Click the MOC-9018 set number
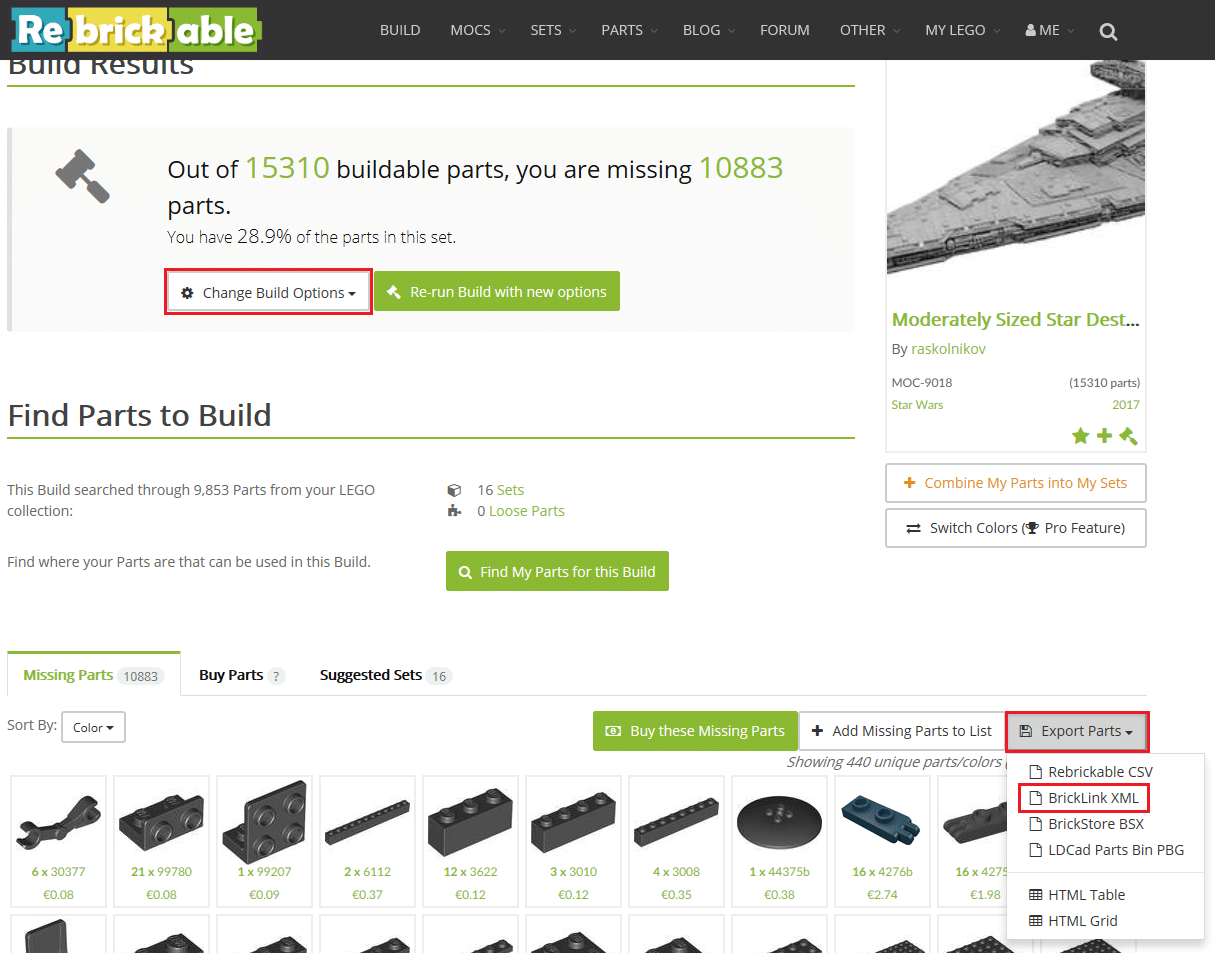Screen dimensions: 1215x953 [x=922, y=383]
